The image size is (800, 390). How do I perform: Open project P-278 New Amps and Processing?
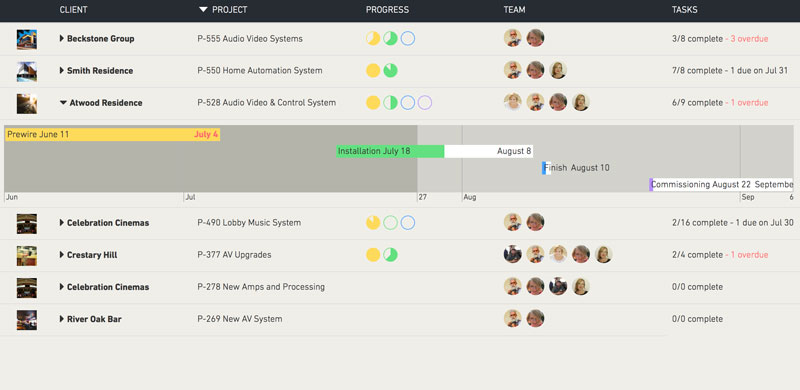coord(261,287)
